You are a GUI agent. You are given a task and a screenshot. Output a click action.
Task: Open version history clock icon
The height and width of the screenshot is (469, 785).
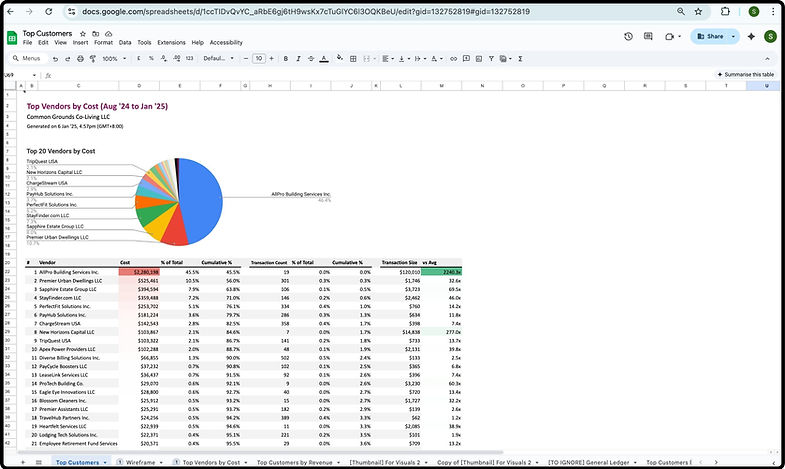click(628, 36)
